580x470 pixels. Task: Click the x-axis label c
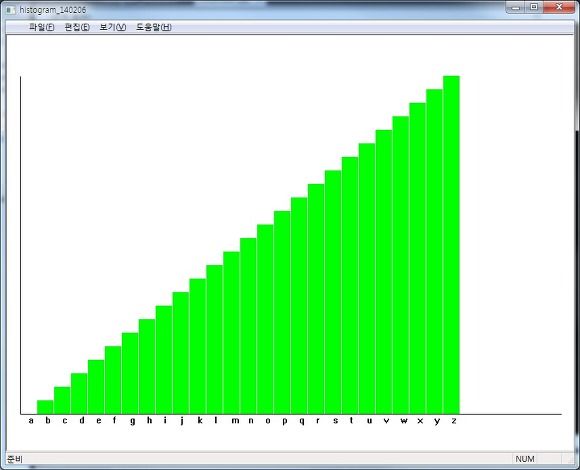pyautogui.click(x=65, y=420)
